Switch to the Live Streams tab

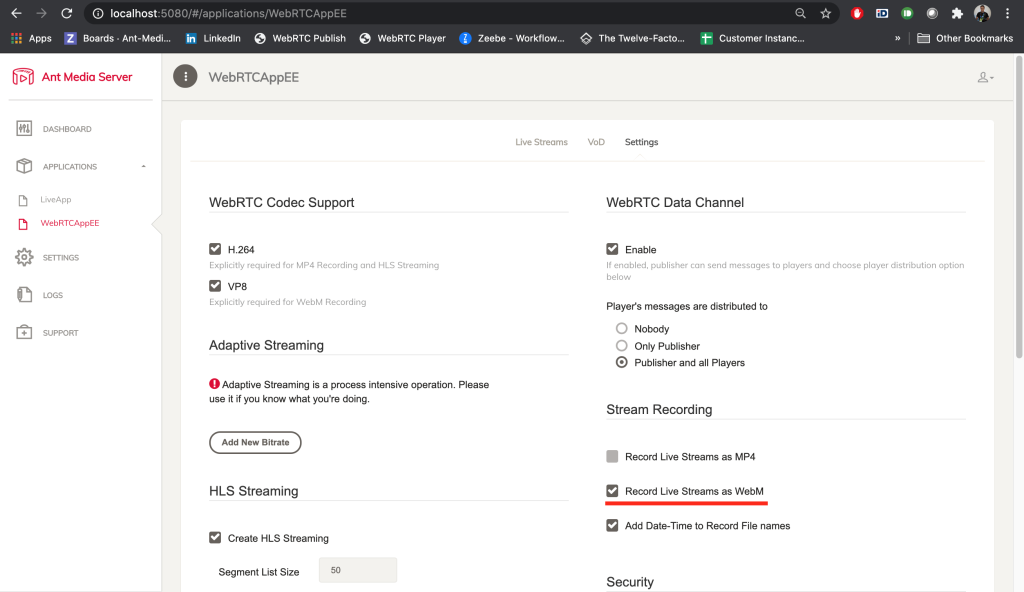[541, 142]
